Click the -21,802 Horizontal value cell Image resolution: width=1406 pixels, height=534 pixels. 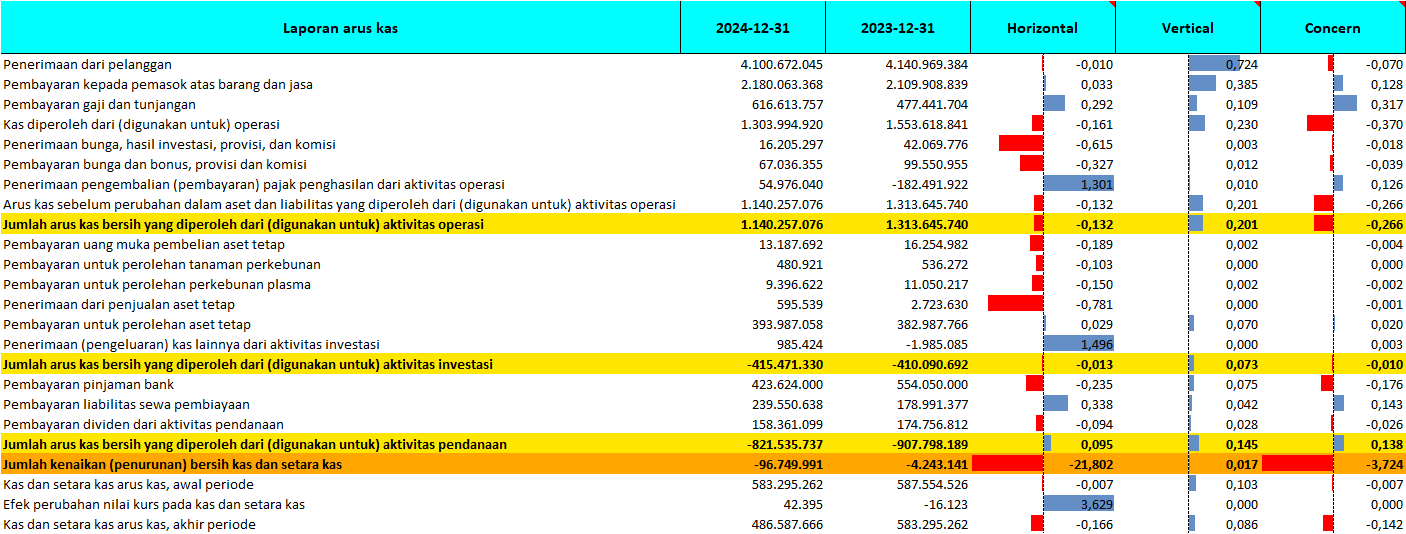pyautogui.click(x=1042, y=465)
